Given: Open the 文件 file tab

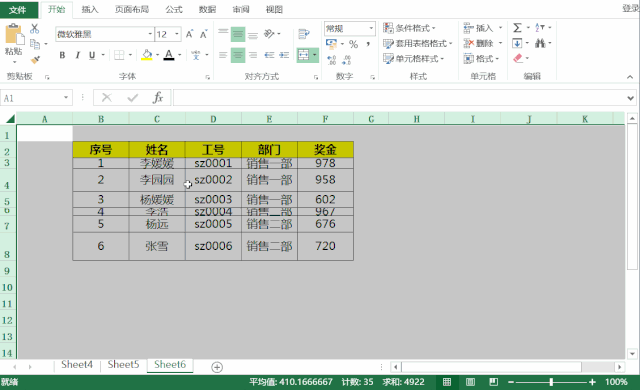Looking at the screenshot, I should (18, 9).
